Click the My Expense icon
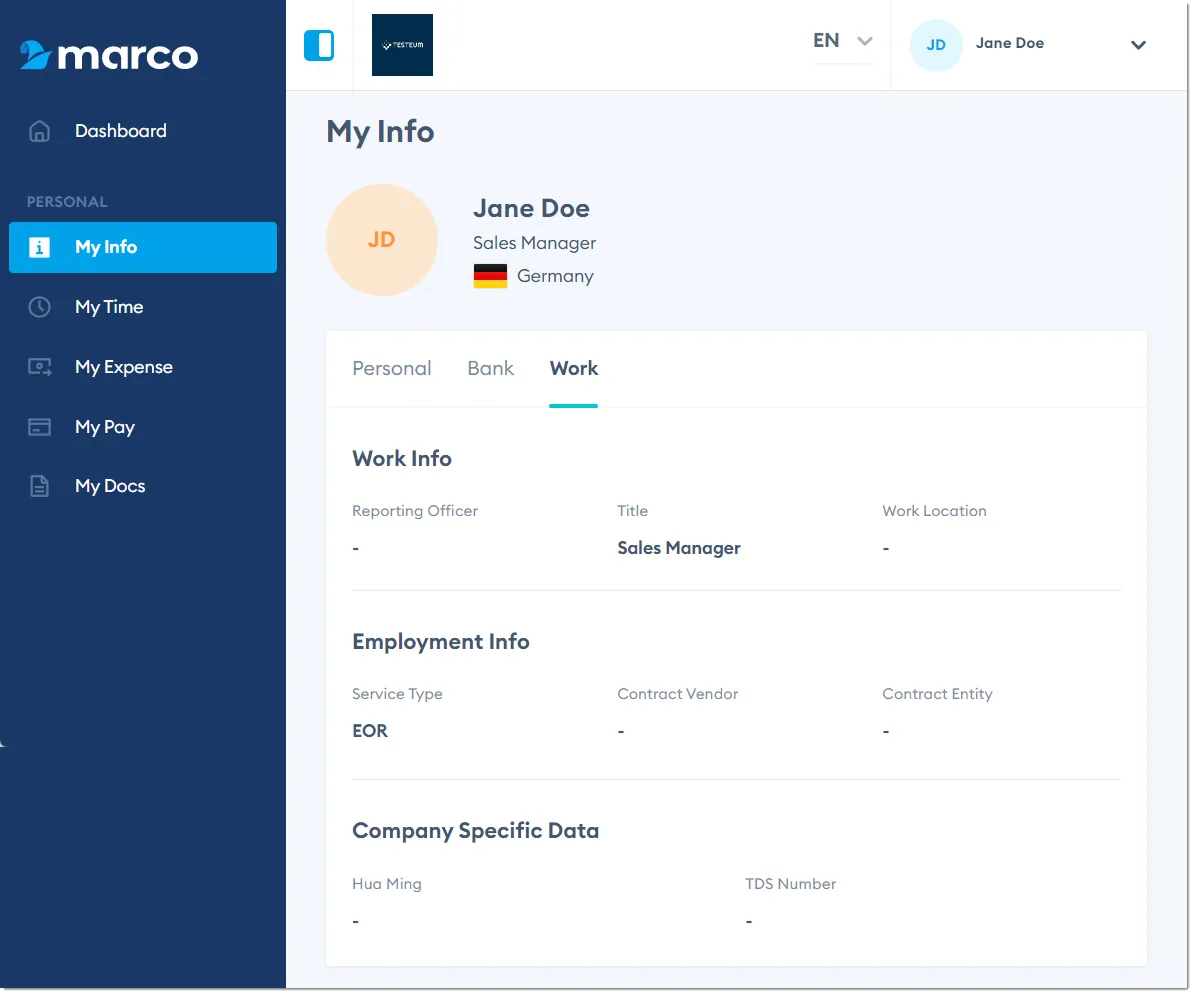The image size is (1193, 994). [x=40, y=367]
